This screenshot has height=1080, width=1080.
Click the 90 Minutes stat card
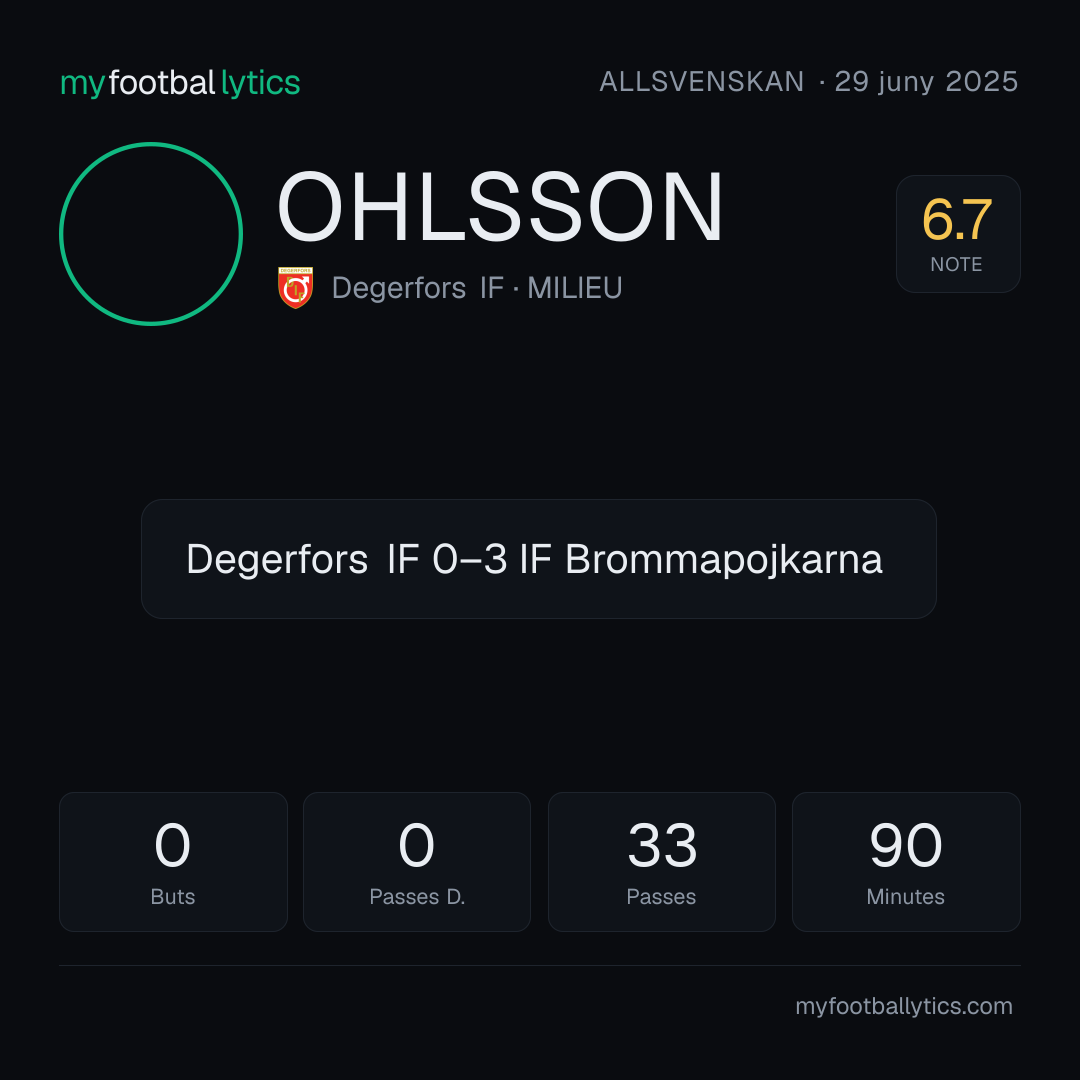[906, 862]
